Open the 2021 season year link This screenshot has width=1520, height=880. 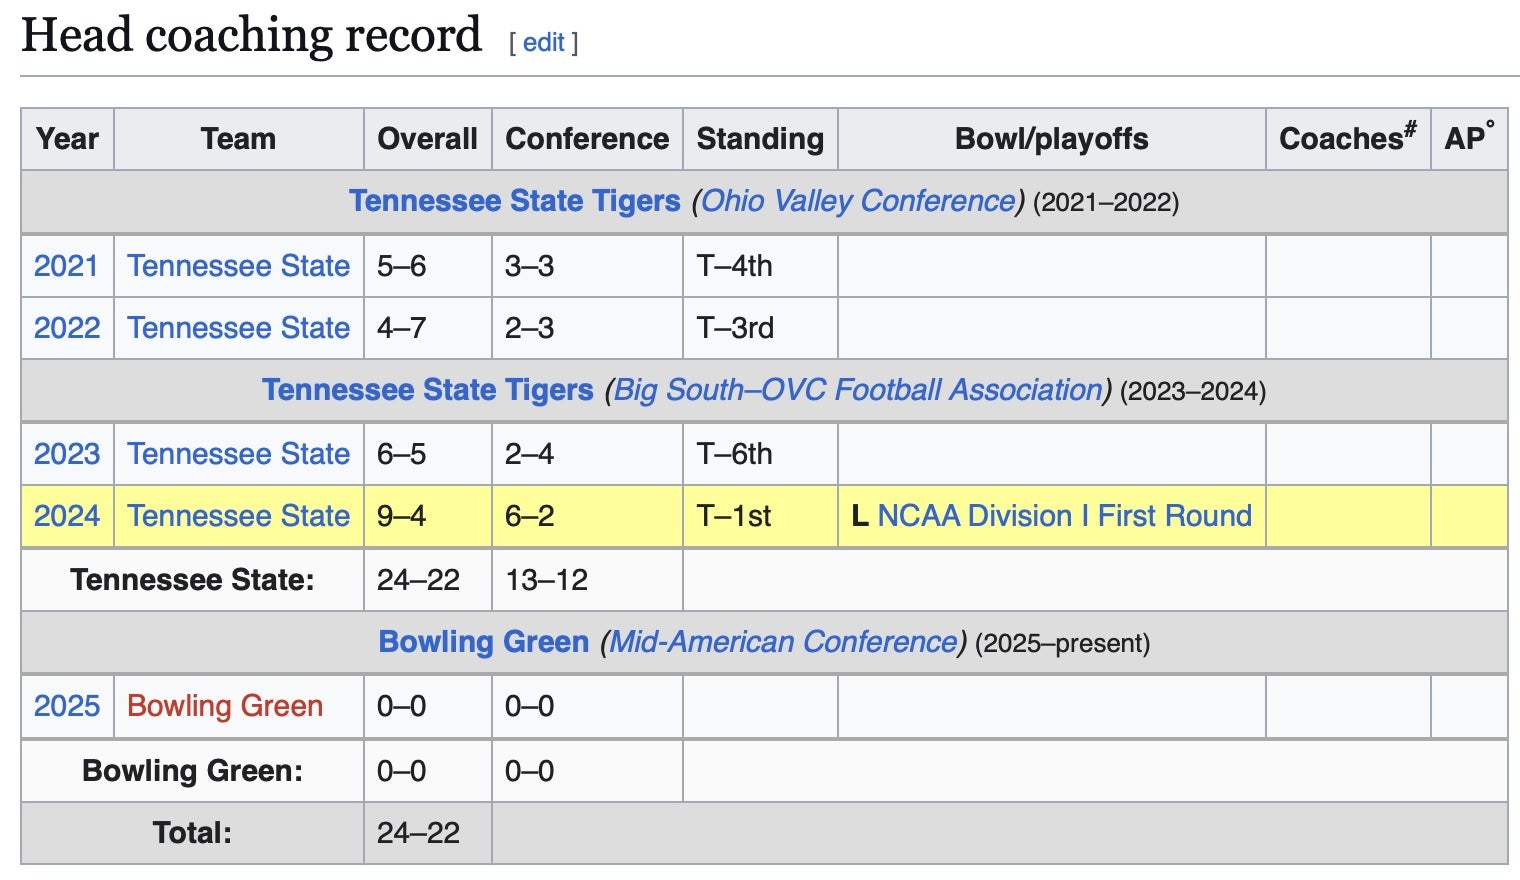pos(67,266)
